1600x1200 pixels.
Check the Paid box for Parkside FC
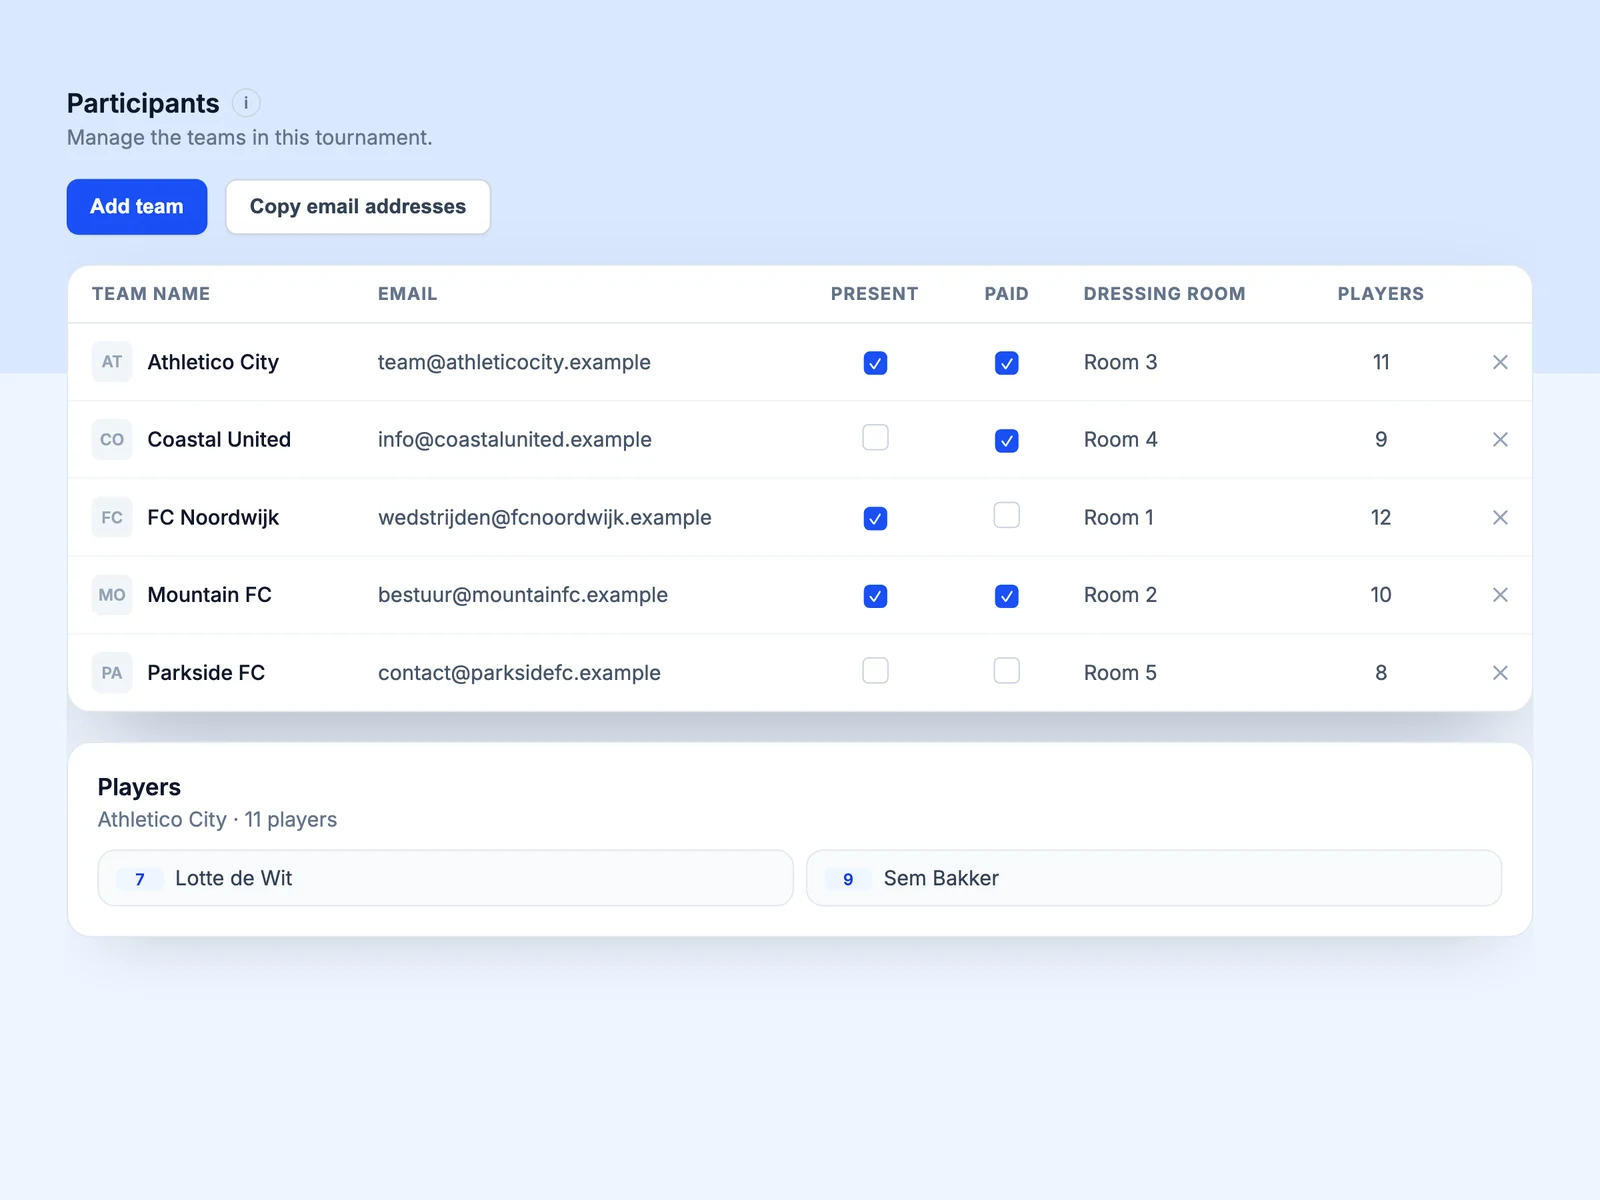pos(1007,670)
